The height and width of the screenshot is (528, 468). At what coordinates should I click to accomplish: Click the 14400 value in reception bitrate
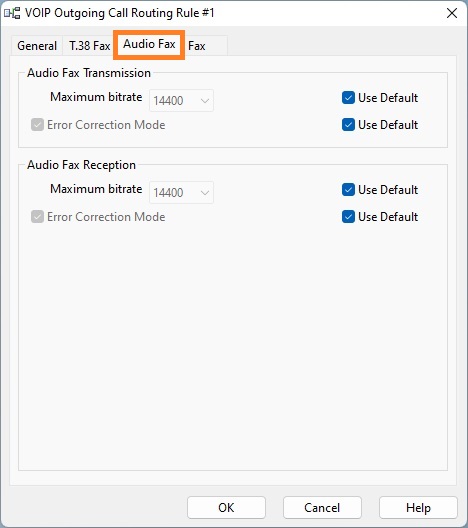coord(168,193)
